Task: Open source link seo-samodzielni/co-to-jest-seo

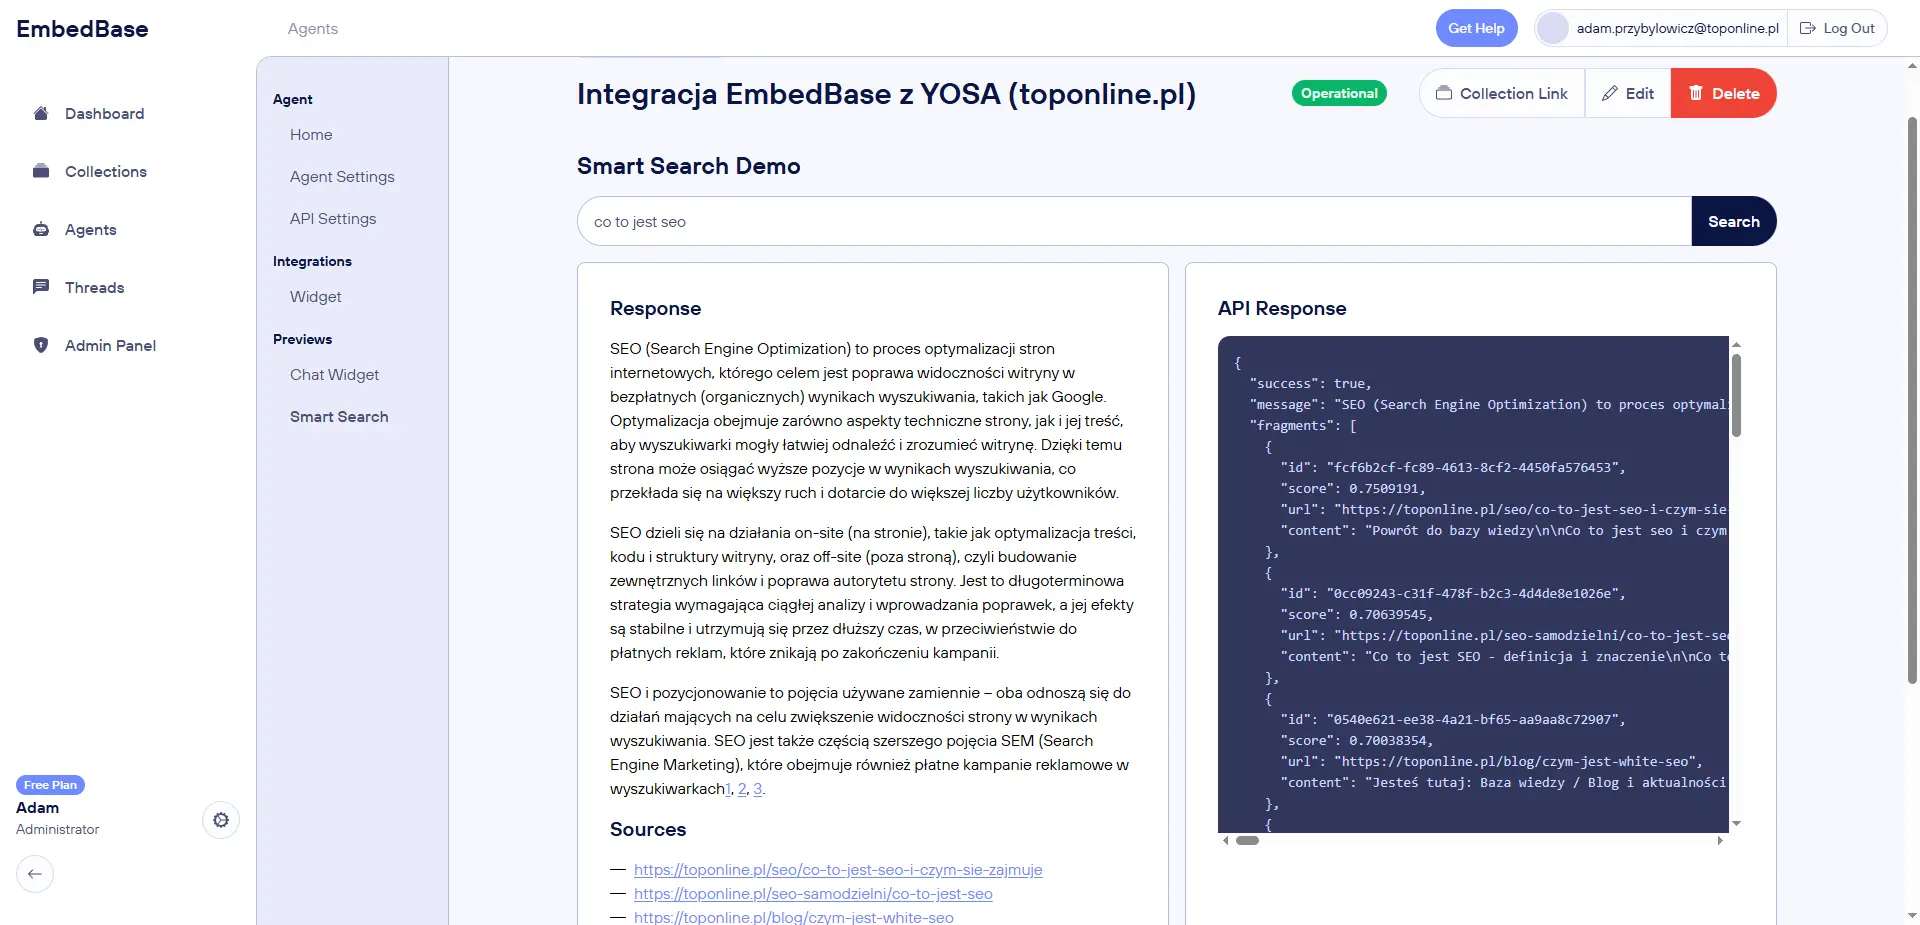Action: tap(813, 894)
